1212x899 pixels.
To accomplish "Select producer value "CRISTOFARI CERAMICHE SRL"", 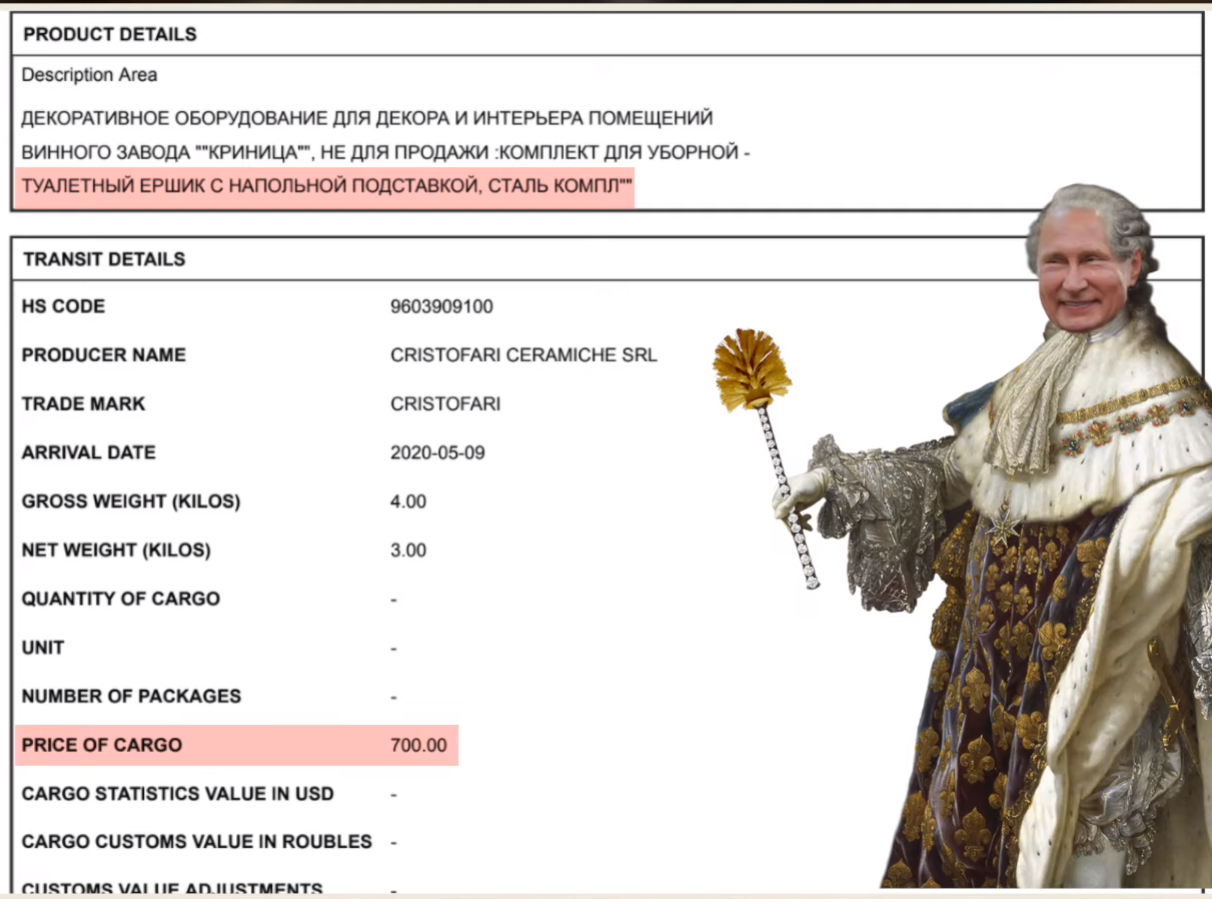I will click(524, 355).
